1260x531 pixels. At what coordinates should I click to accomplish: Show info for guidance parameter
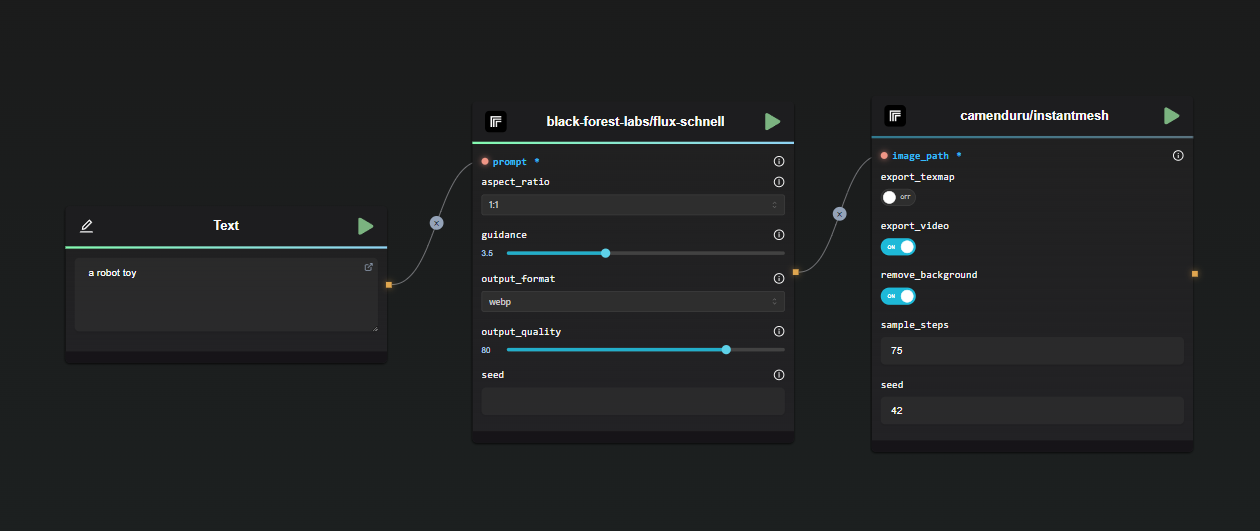point(779,235)
